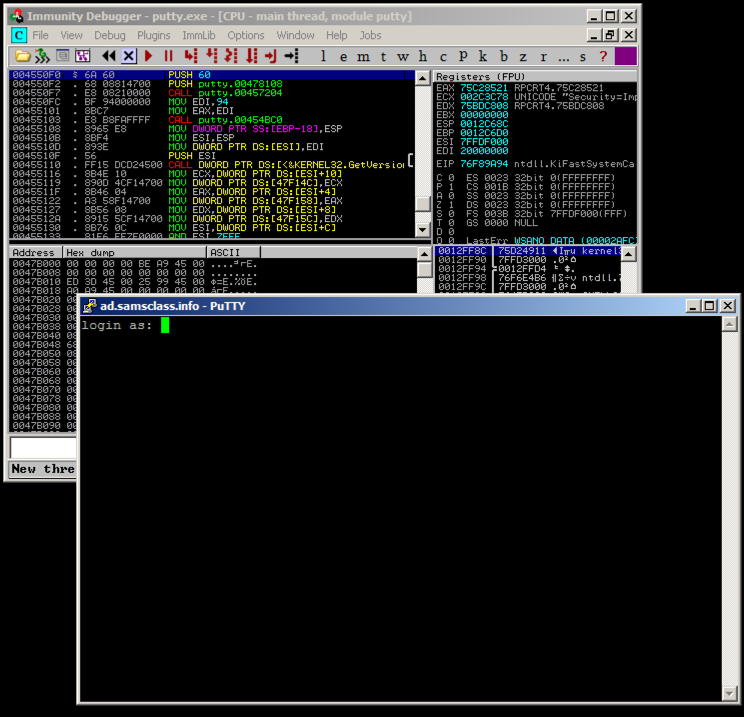
Task: Select the PUSH 60 instruction at 004550F0
Action: click(212, 75)
